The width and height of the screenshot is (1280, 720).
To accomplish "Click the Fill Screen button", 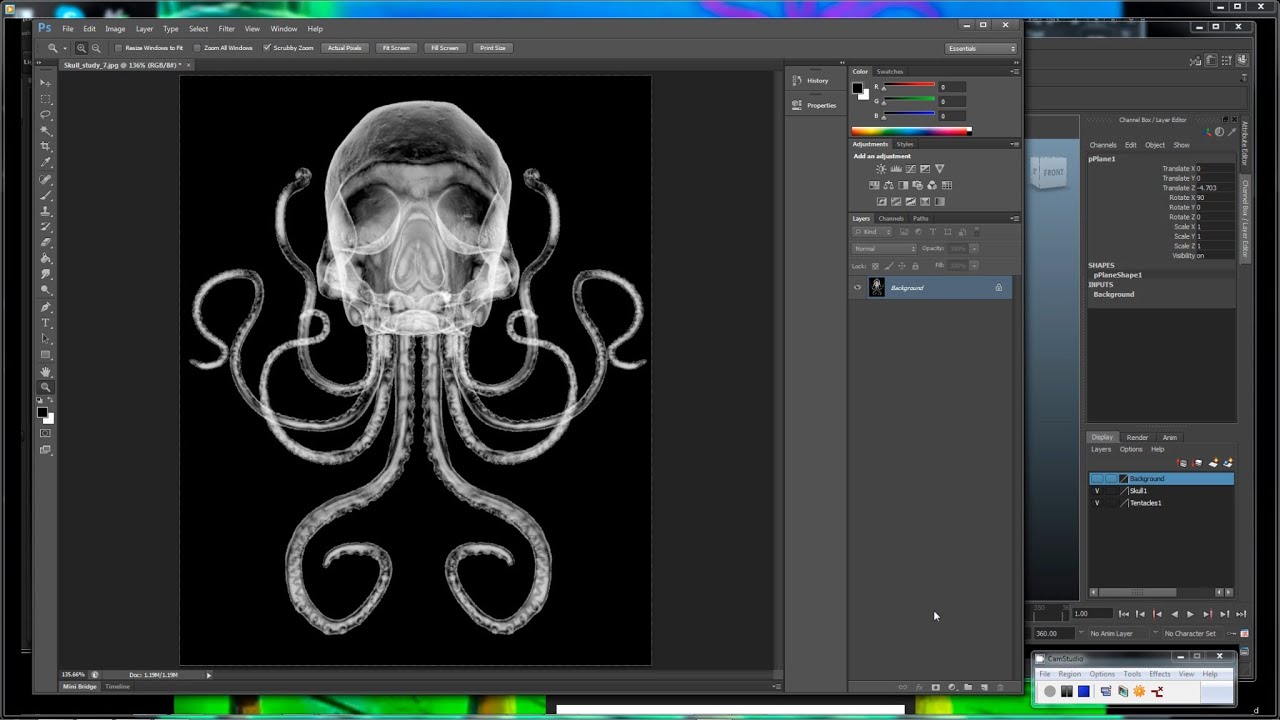I will point(445,48).
